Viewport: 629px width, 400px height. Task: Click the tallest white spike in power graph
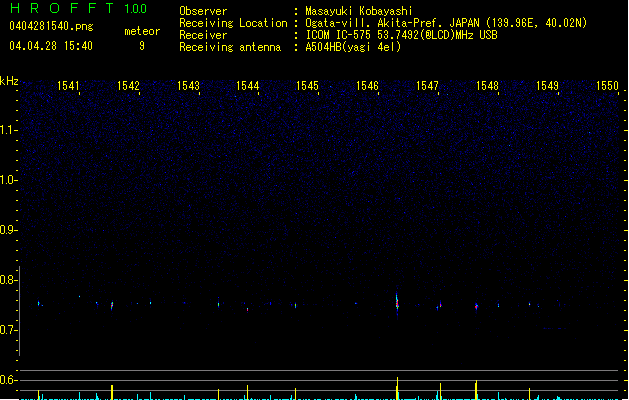tap(397, 386)
